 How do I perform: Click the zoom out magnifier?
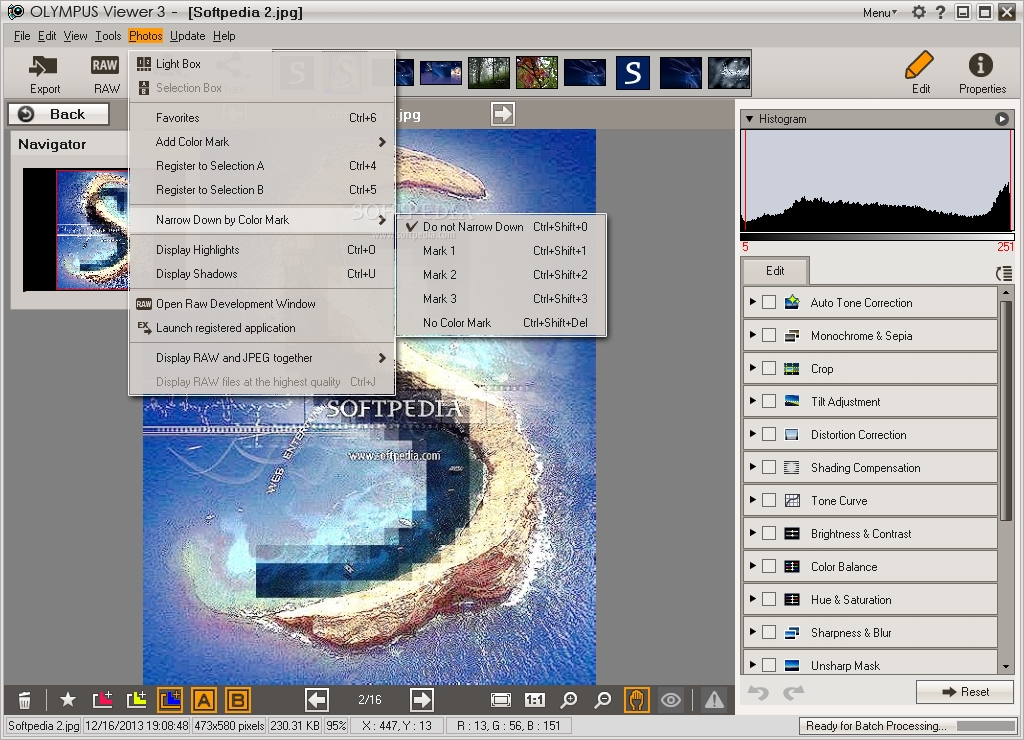coord(603,700)
